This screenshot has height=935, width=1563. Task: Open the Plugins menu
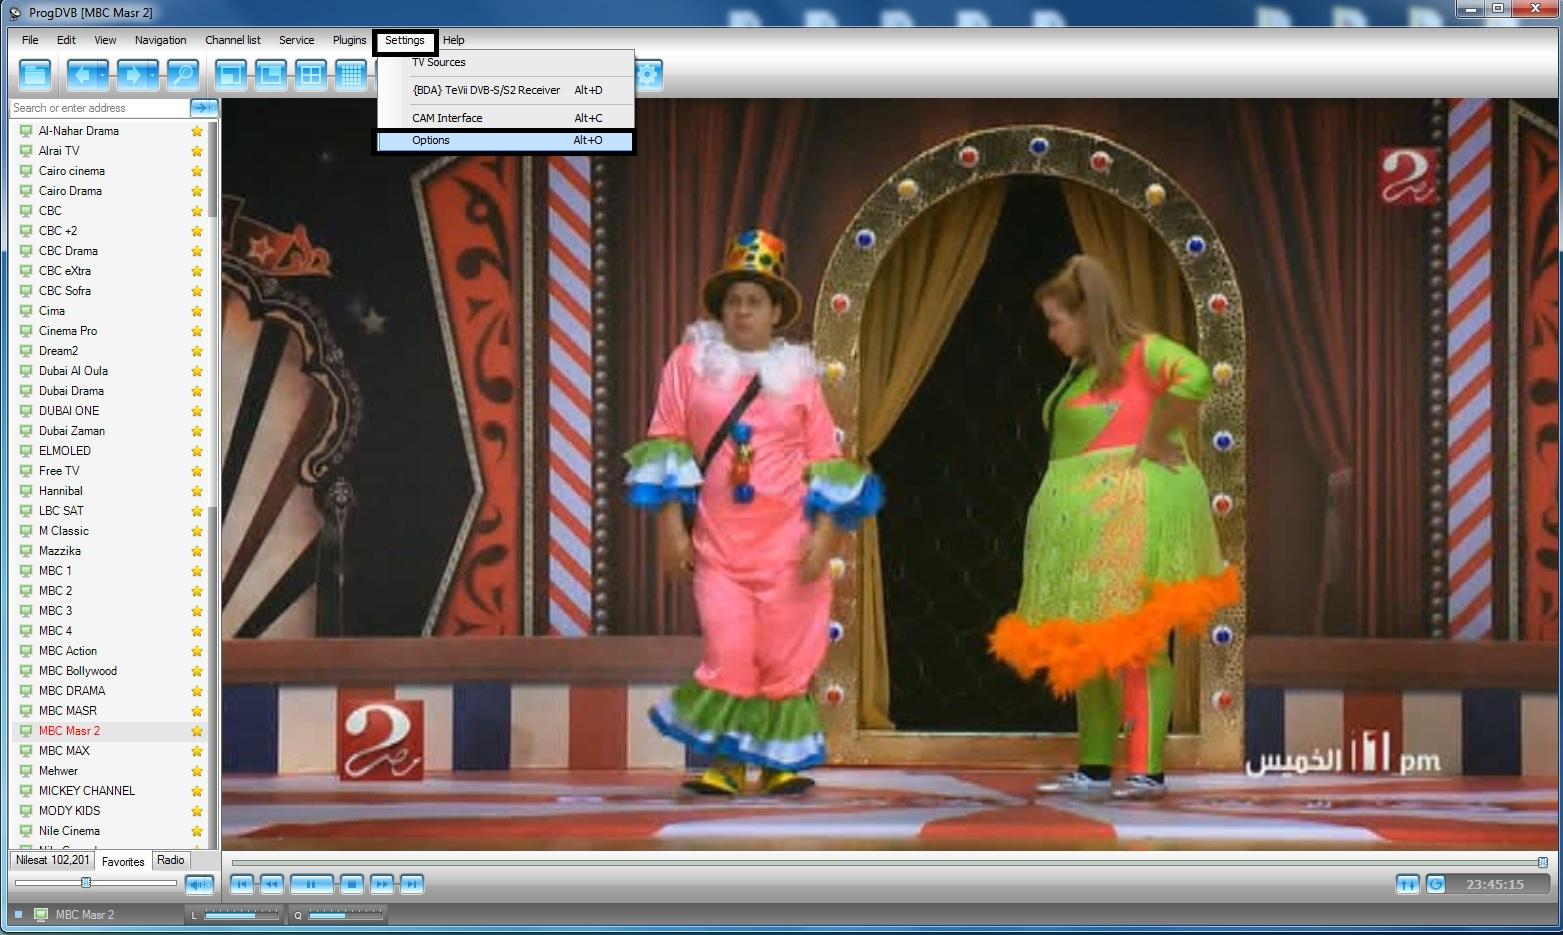pos(349,40)
